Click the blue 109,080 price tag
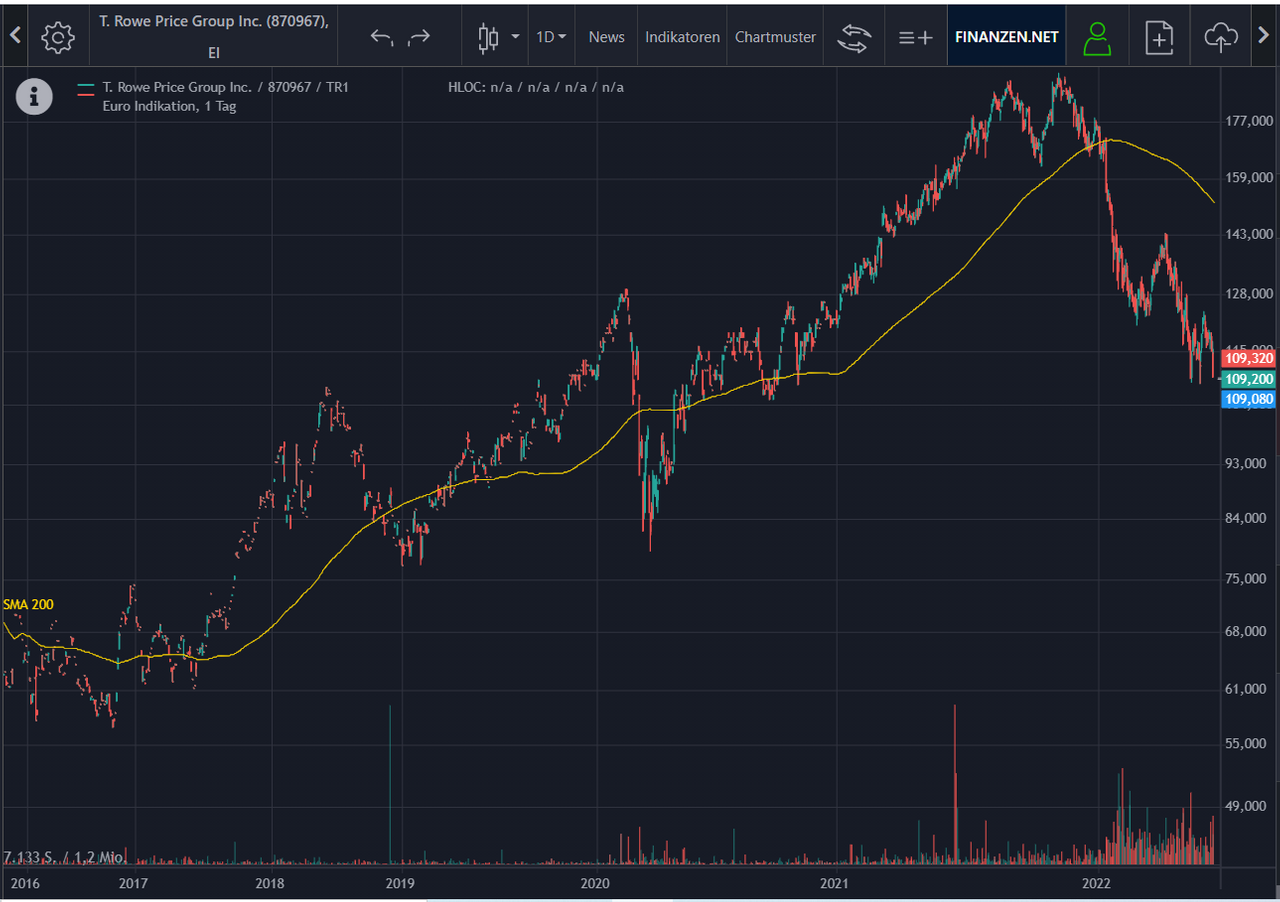The height and width of the screenshot is (902, 1280). (1248, 399)
